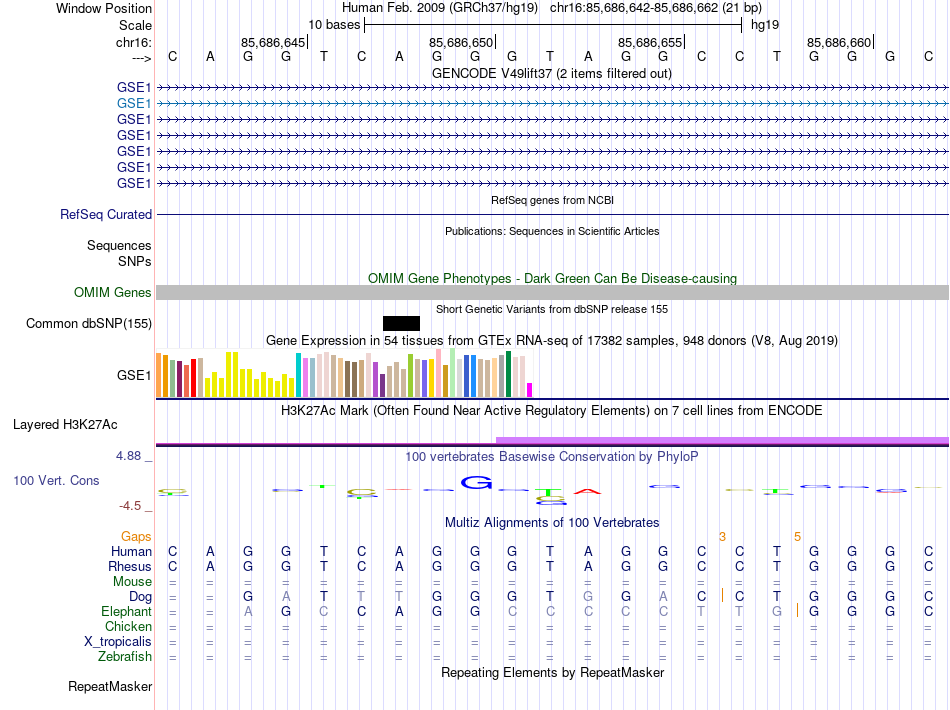Viewport: 950px width, 710px height.
Task: Select the Common dbSNP(155) track label
Action: (x=89, y=323)
